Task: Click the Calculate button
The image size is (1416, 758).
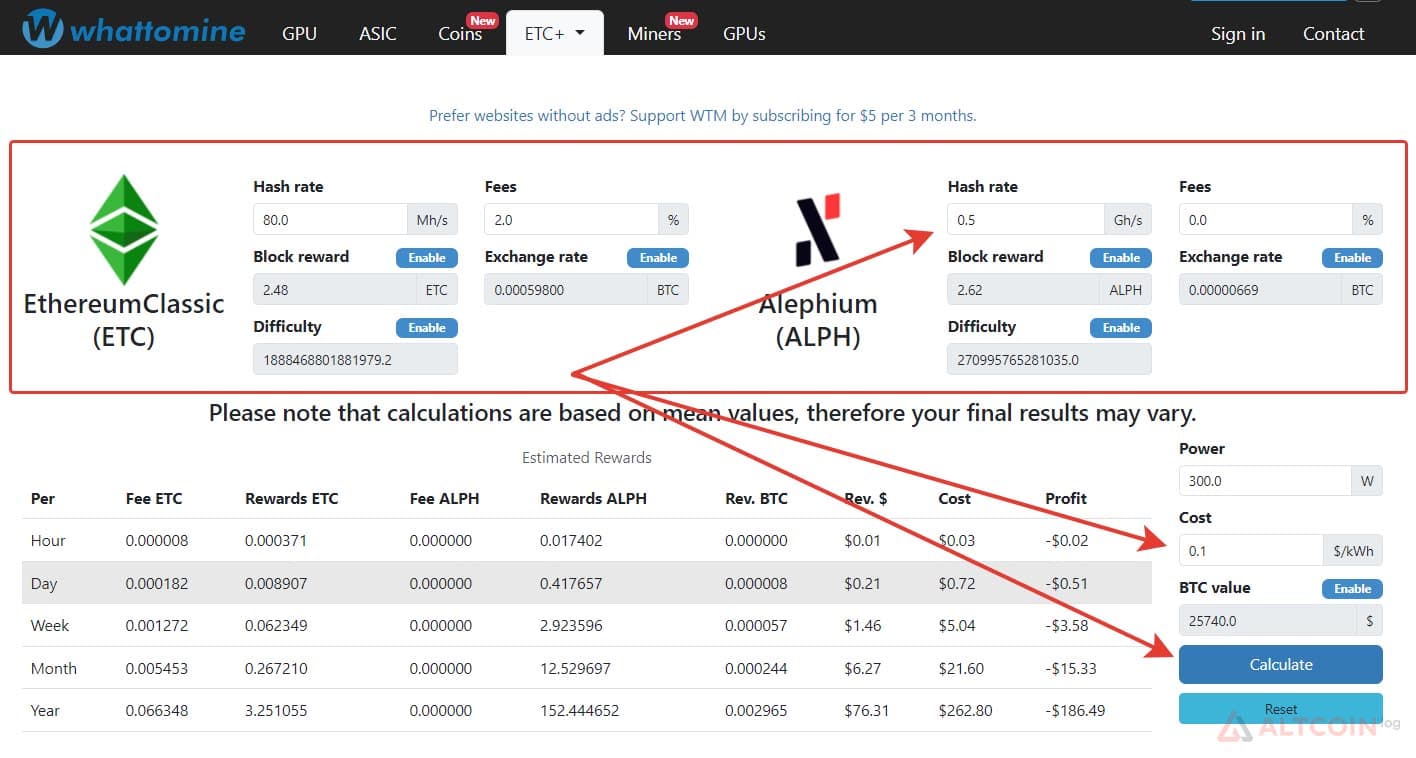Action: point(1281,665)
